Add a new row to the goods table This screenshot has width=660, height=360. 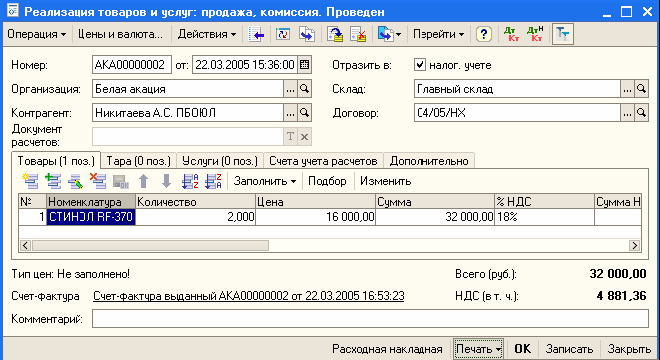[x=30, y=181]
